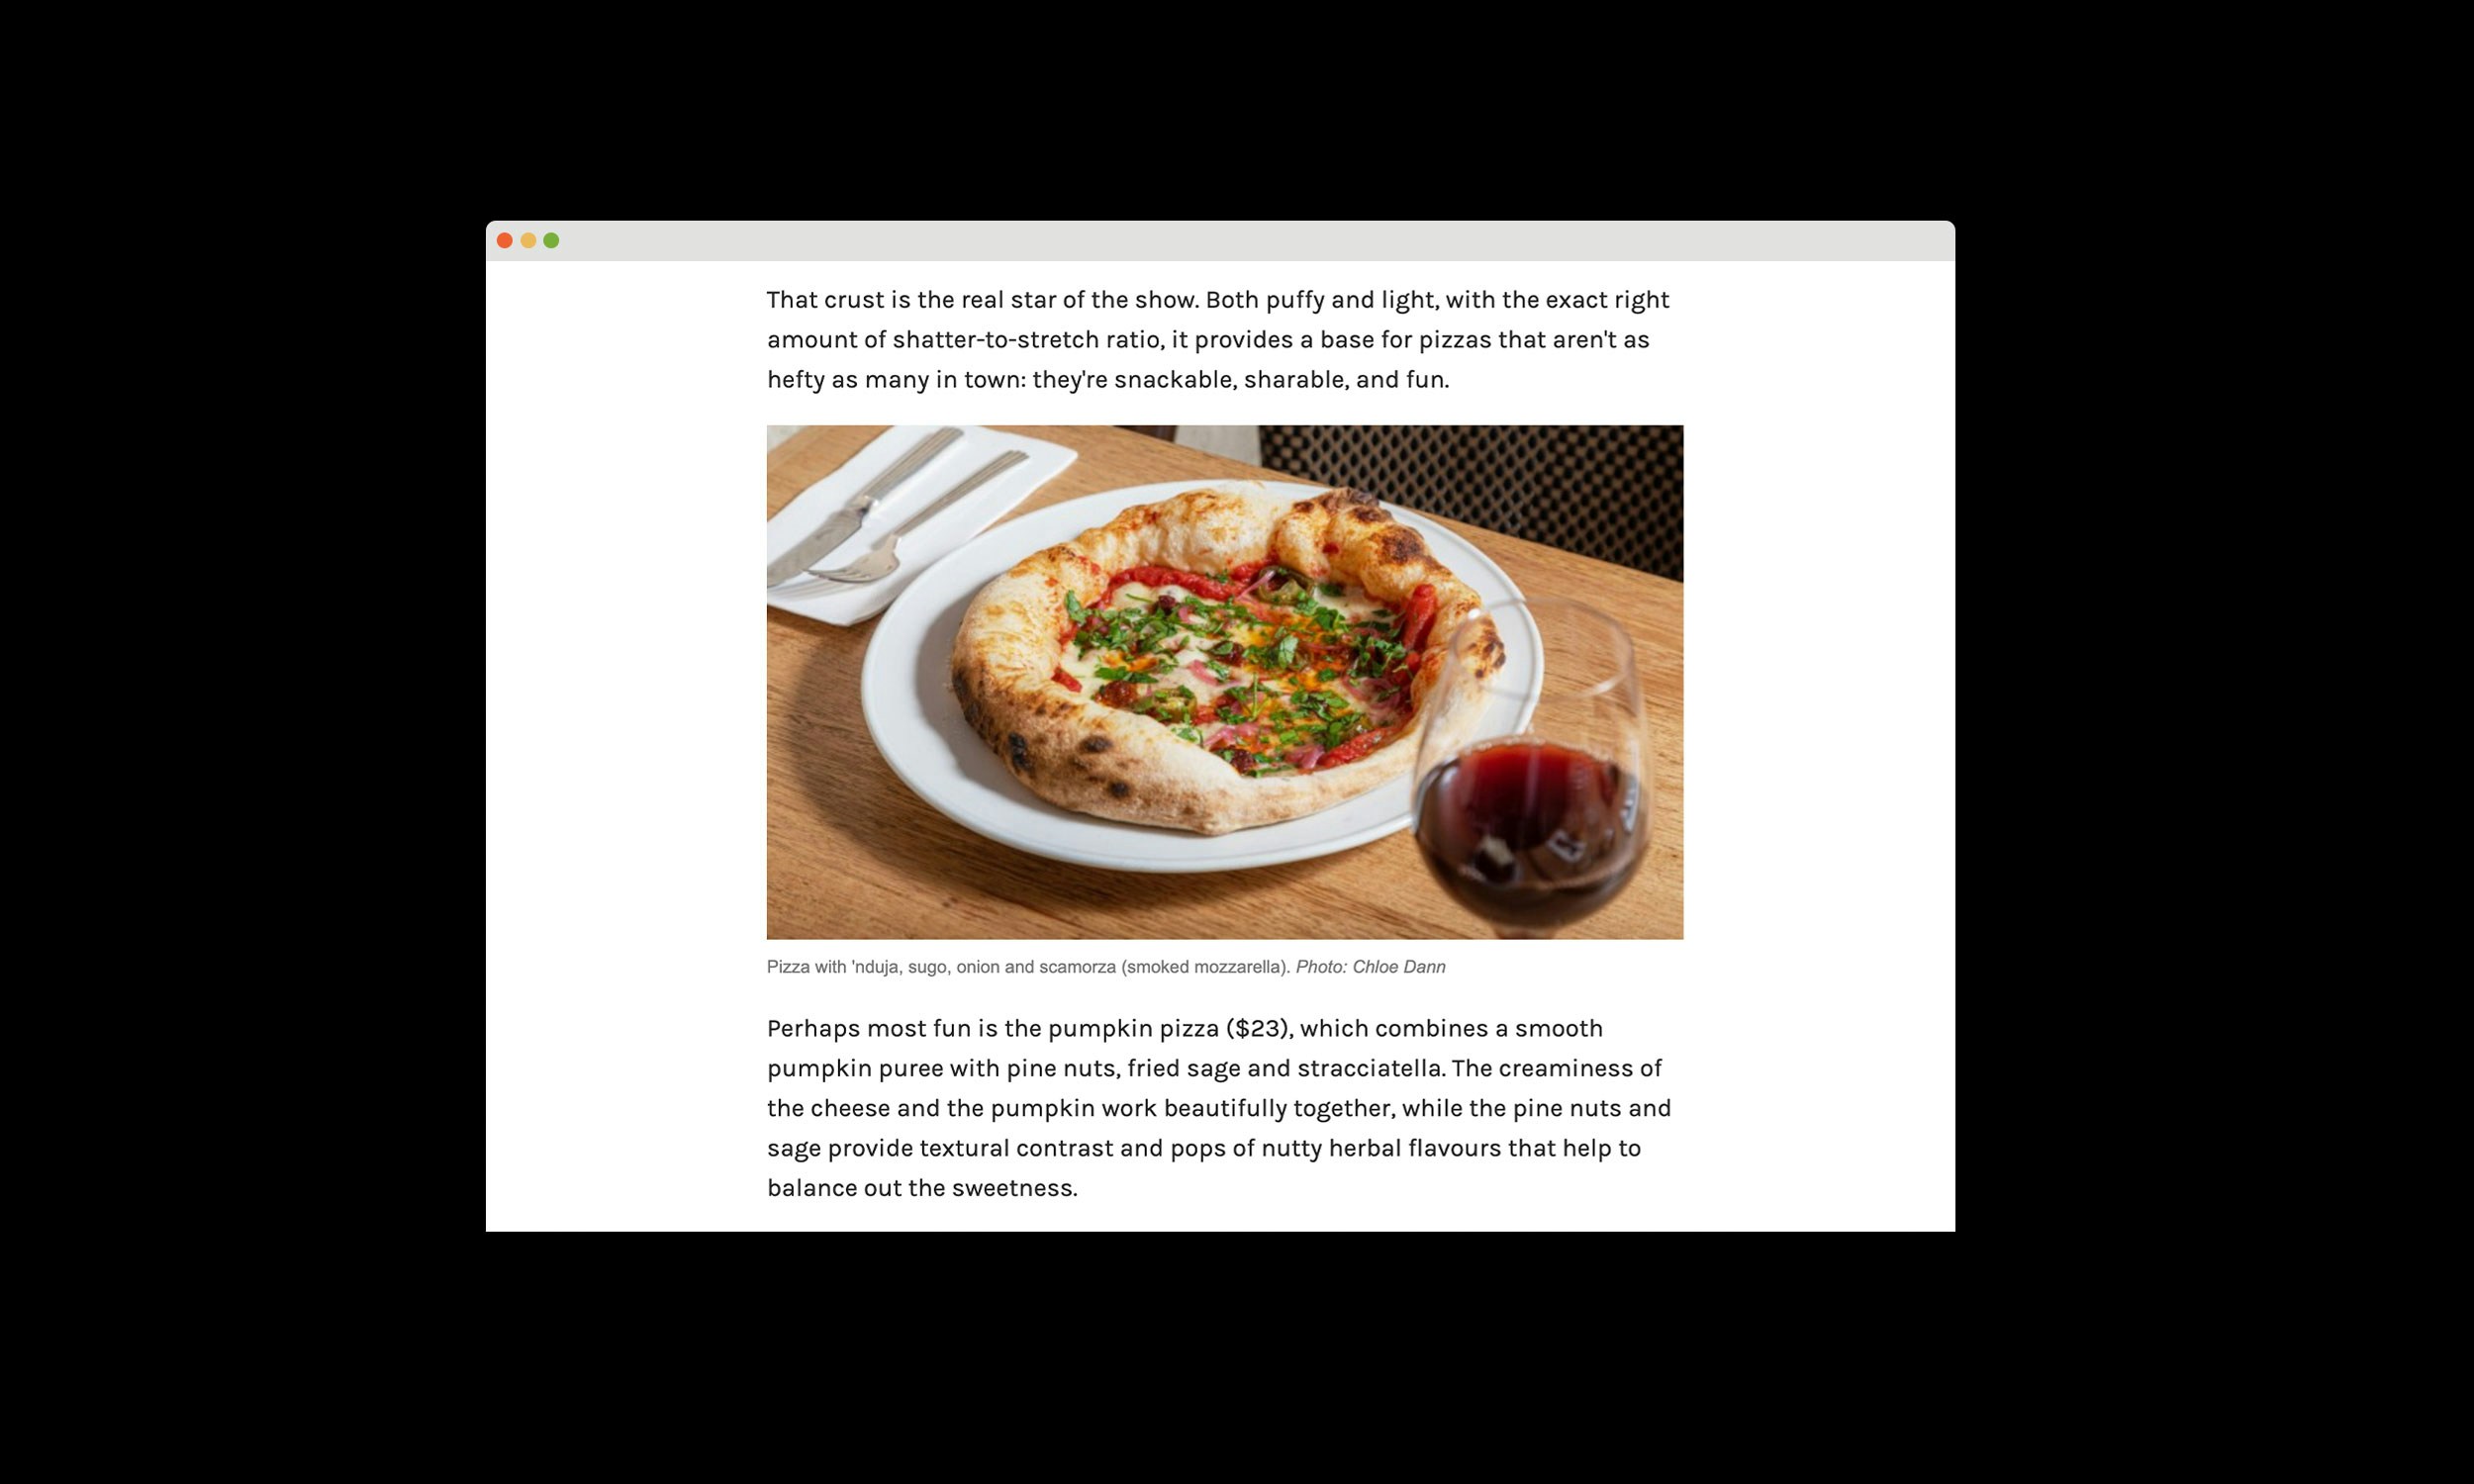This screenshot has height=1484, width=2474.
Task: Click the phrase "snackable, sharable, and fun"
Action: (x=1279, y=380)
